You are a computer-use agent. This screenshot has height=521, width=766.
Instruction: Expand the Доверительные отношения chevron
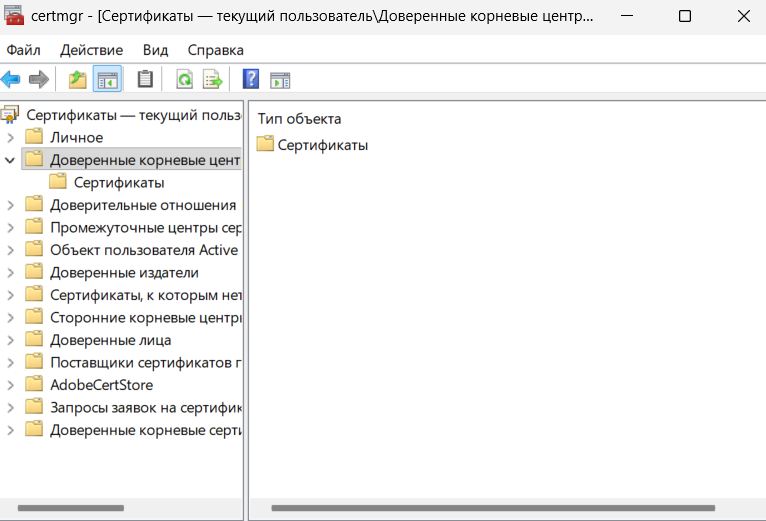pos(10,205)
